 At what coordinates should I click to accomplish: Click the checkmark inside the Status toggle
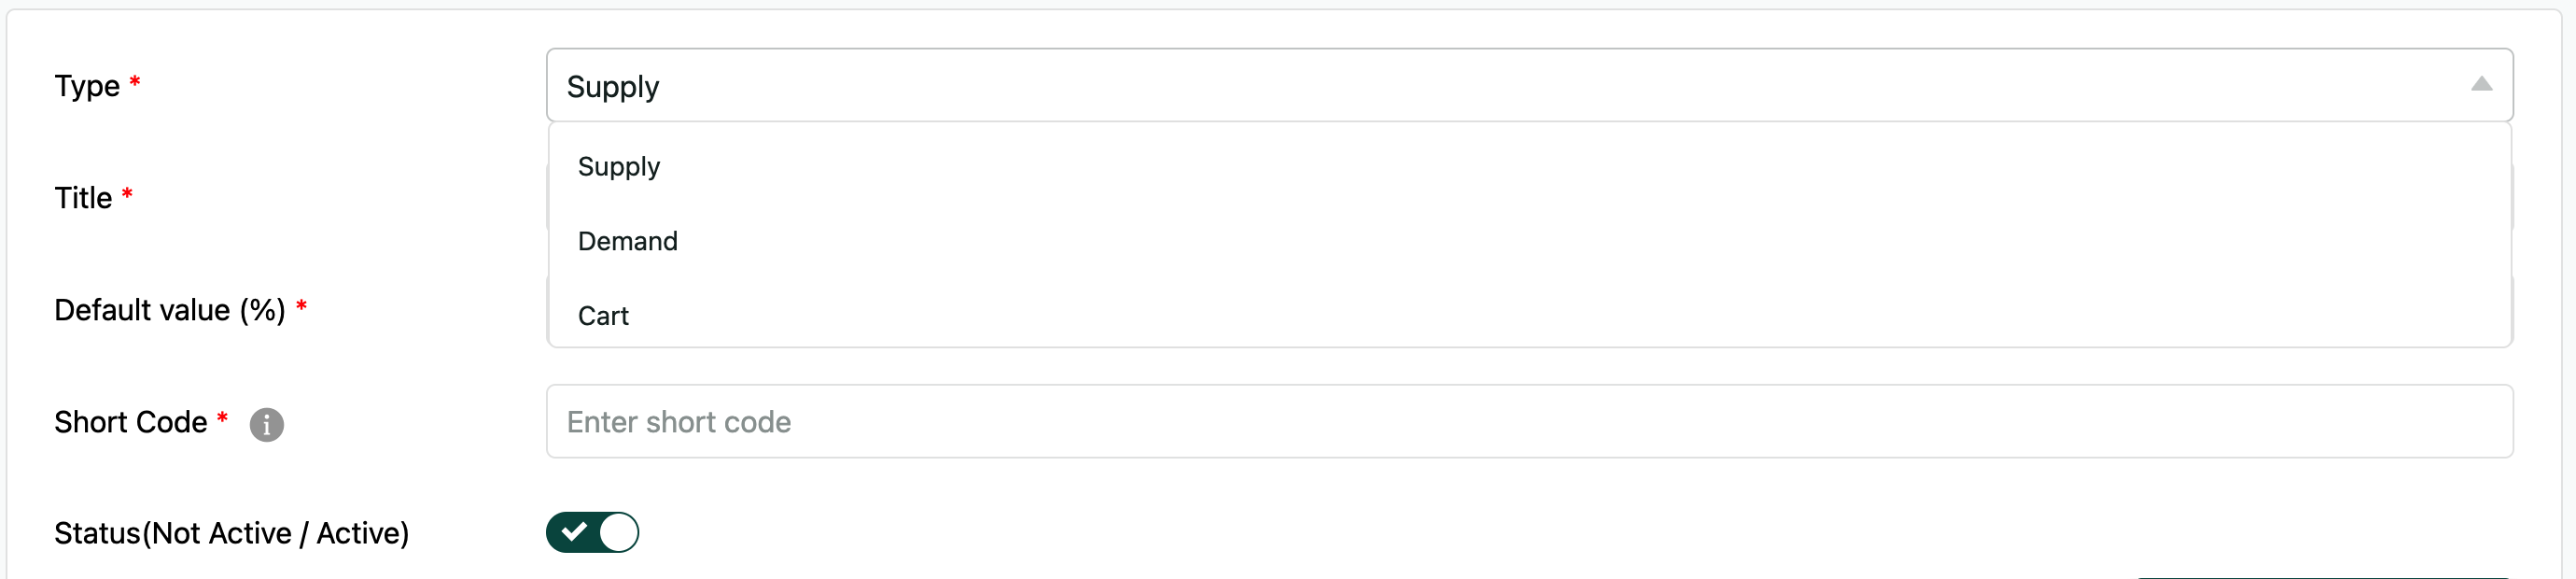(x=574, y=532)
